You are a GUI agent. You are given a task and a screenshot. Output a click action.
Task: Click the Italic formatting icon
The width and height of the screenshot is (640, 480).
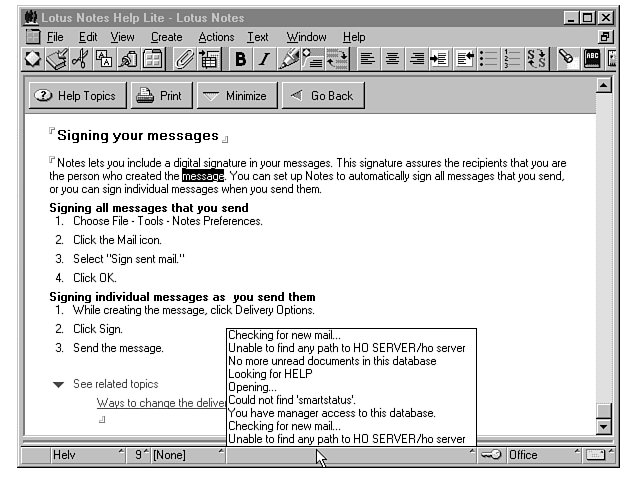(264, 59)
